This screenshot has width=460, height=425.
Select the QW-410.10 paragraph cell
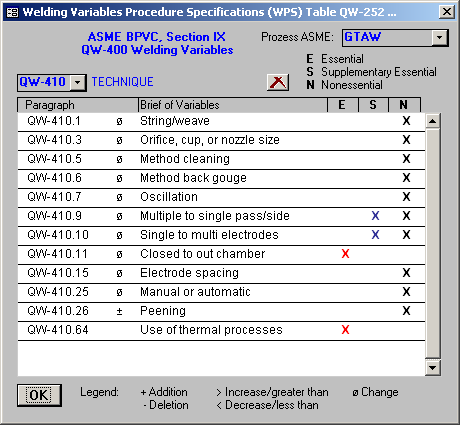[58, 235]
